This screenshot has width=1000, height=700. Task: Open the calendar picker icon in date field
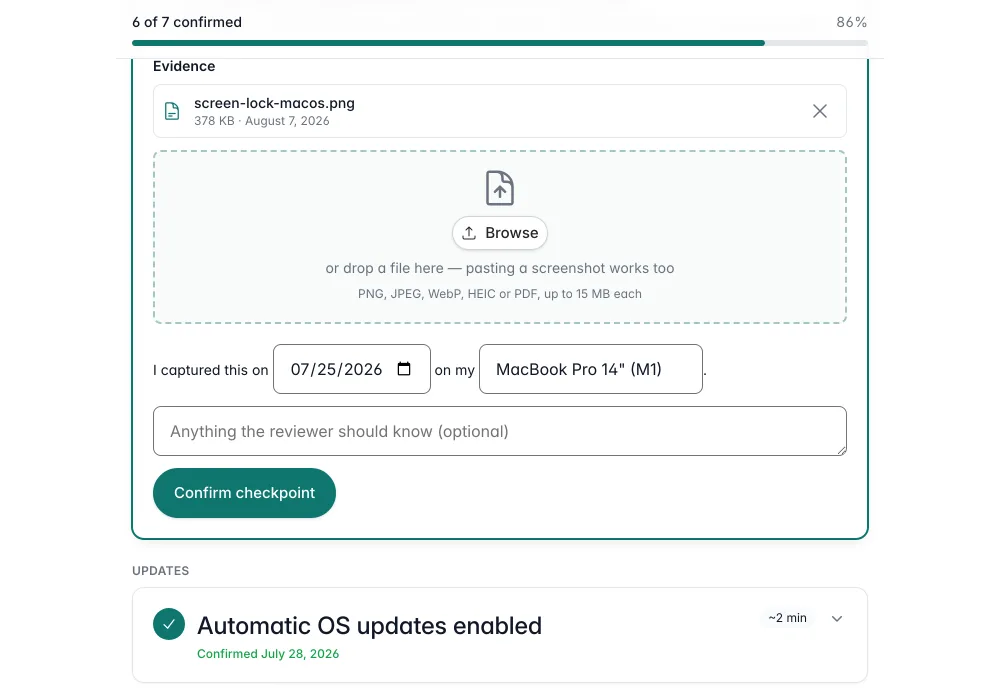(404, 368)
